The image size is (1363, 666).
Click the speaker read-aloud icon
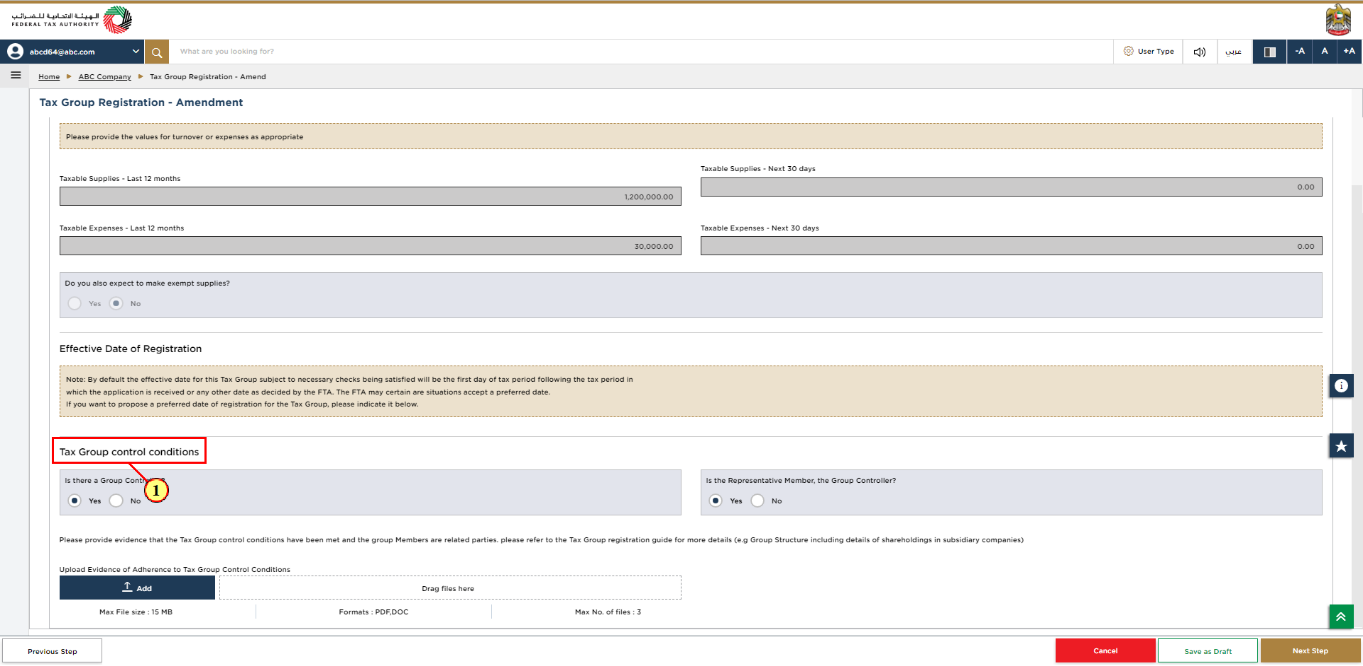click(1199, 51)
